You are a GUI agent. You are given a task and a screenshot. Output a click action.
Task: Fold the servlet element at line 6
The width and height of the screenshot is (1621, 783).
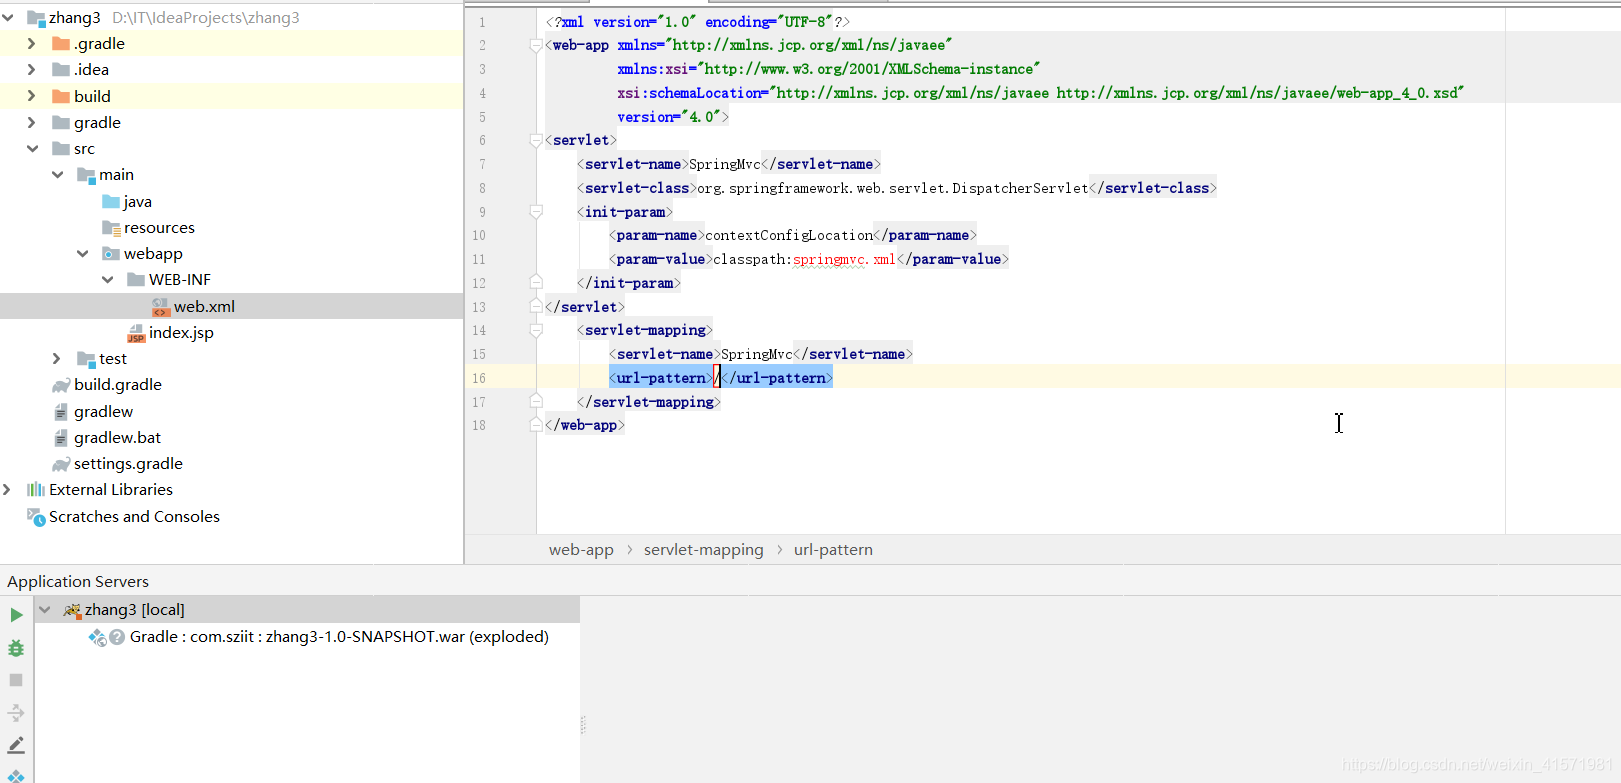tap(536, 141)
